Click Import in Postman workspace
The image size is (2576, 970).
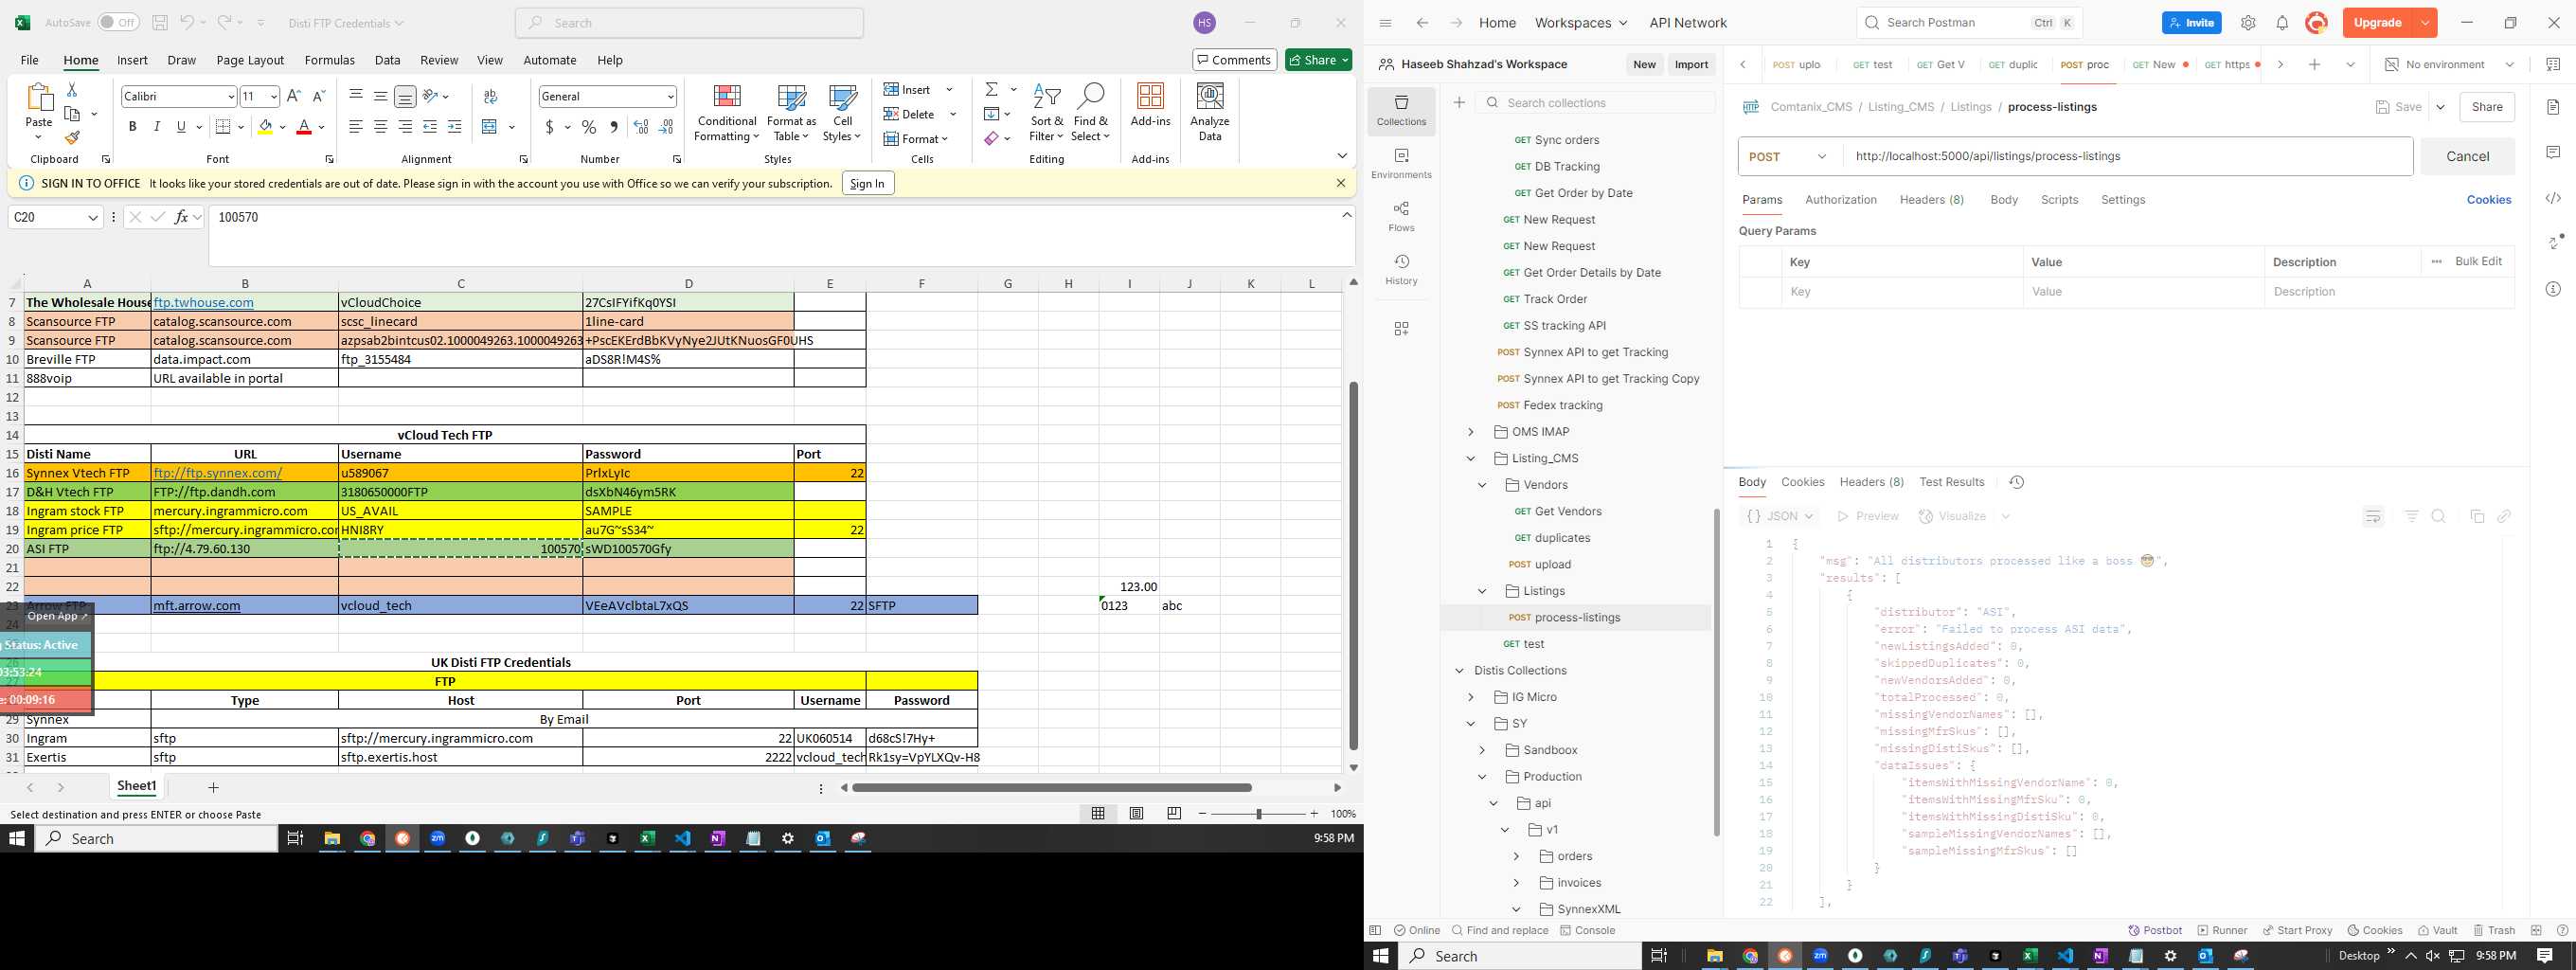tap(1691, 64)
